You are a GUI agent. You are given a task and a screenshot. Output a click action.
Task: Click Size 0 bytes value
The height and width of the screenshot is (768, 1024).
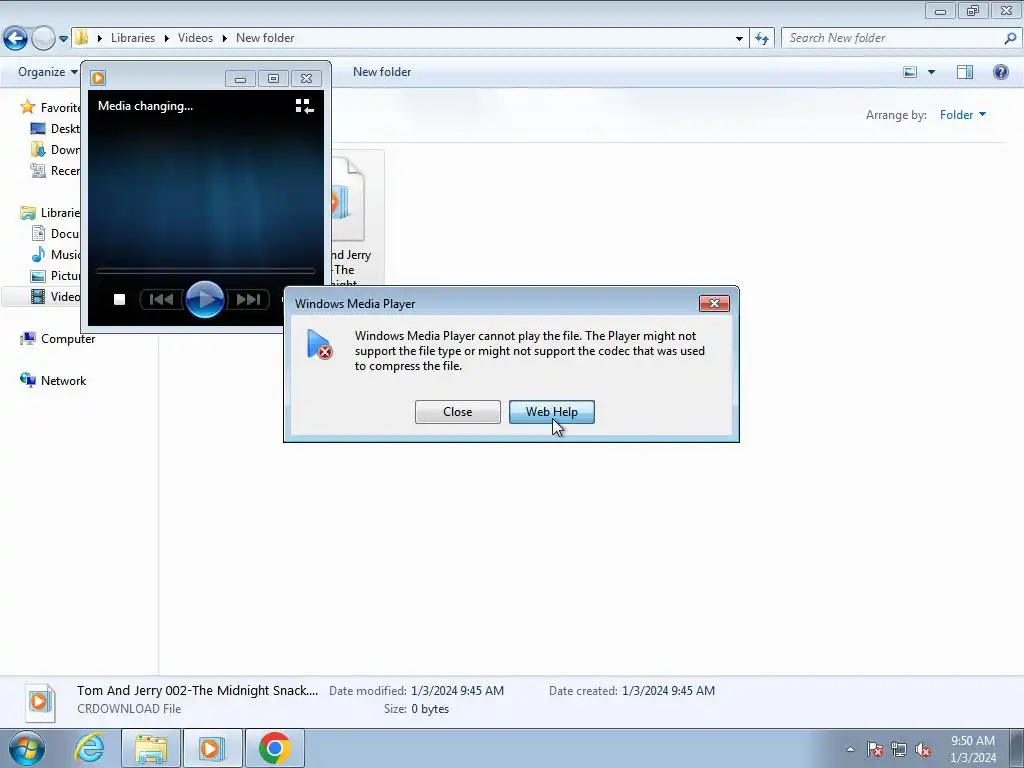[430, 709]
